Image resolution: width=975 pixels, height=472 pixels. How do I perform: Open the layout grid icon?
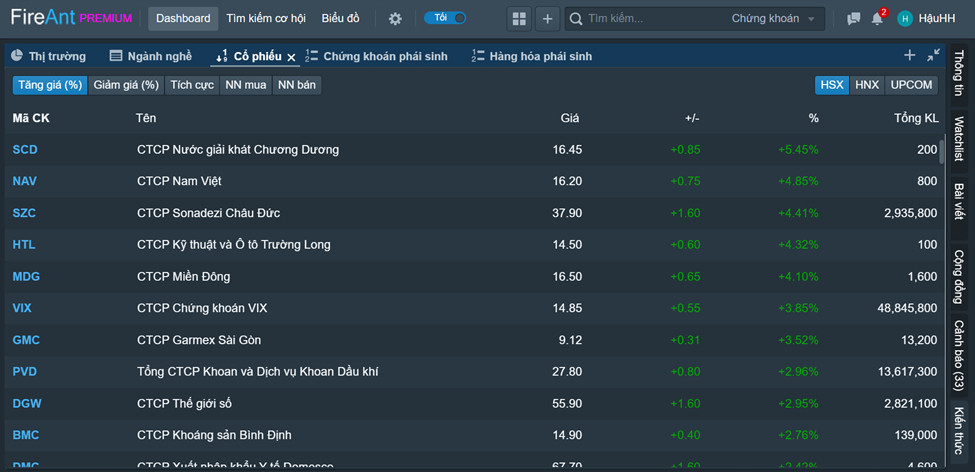[x=519, y=19]
